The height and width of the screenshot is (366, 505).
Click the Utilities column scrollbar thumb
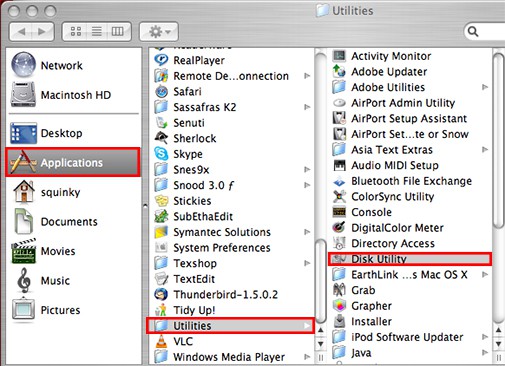498,141
